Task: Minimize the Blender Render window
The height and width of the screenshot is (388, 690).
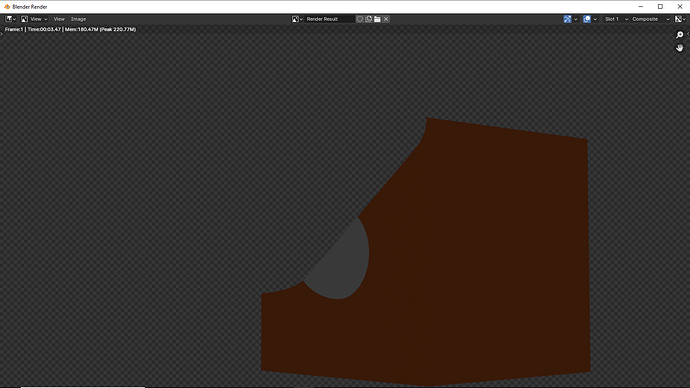Action: pos(641,7)
